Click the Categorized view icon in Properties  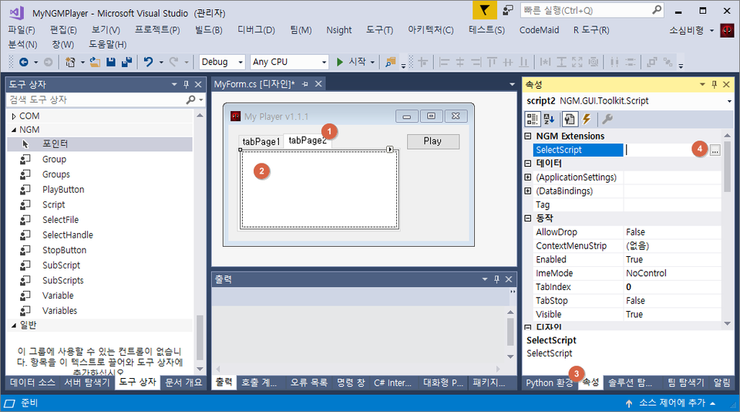pos(533,119)
